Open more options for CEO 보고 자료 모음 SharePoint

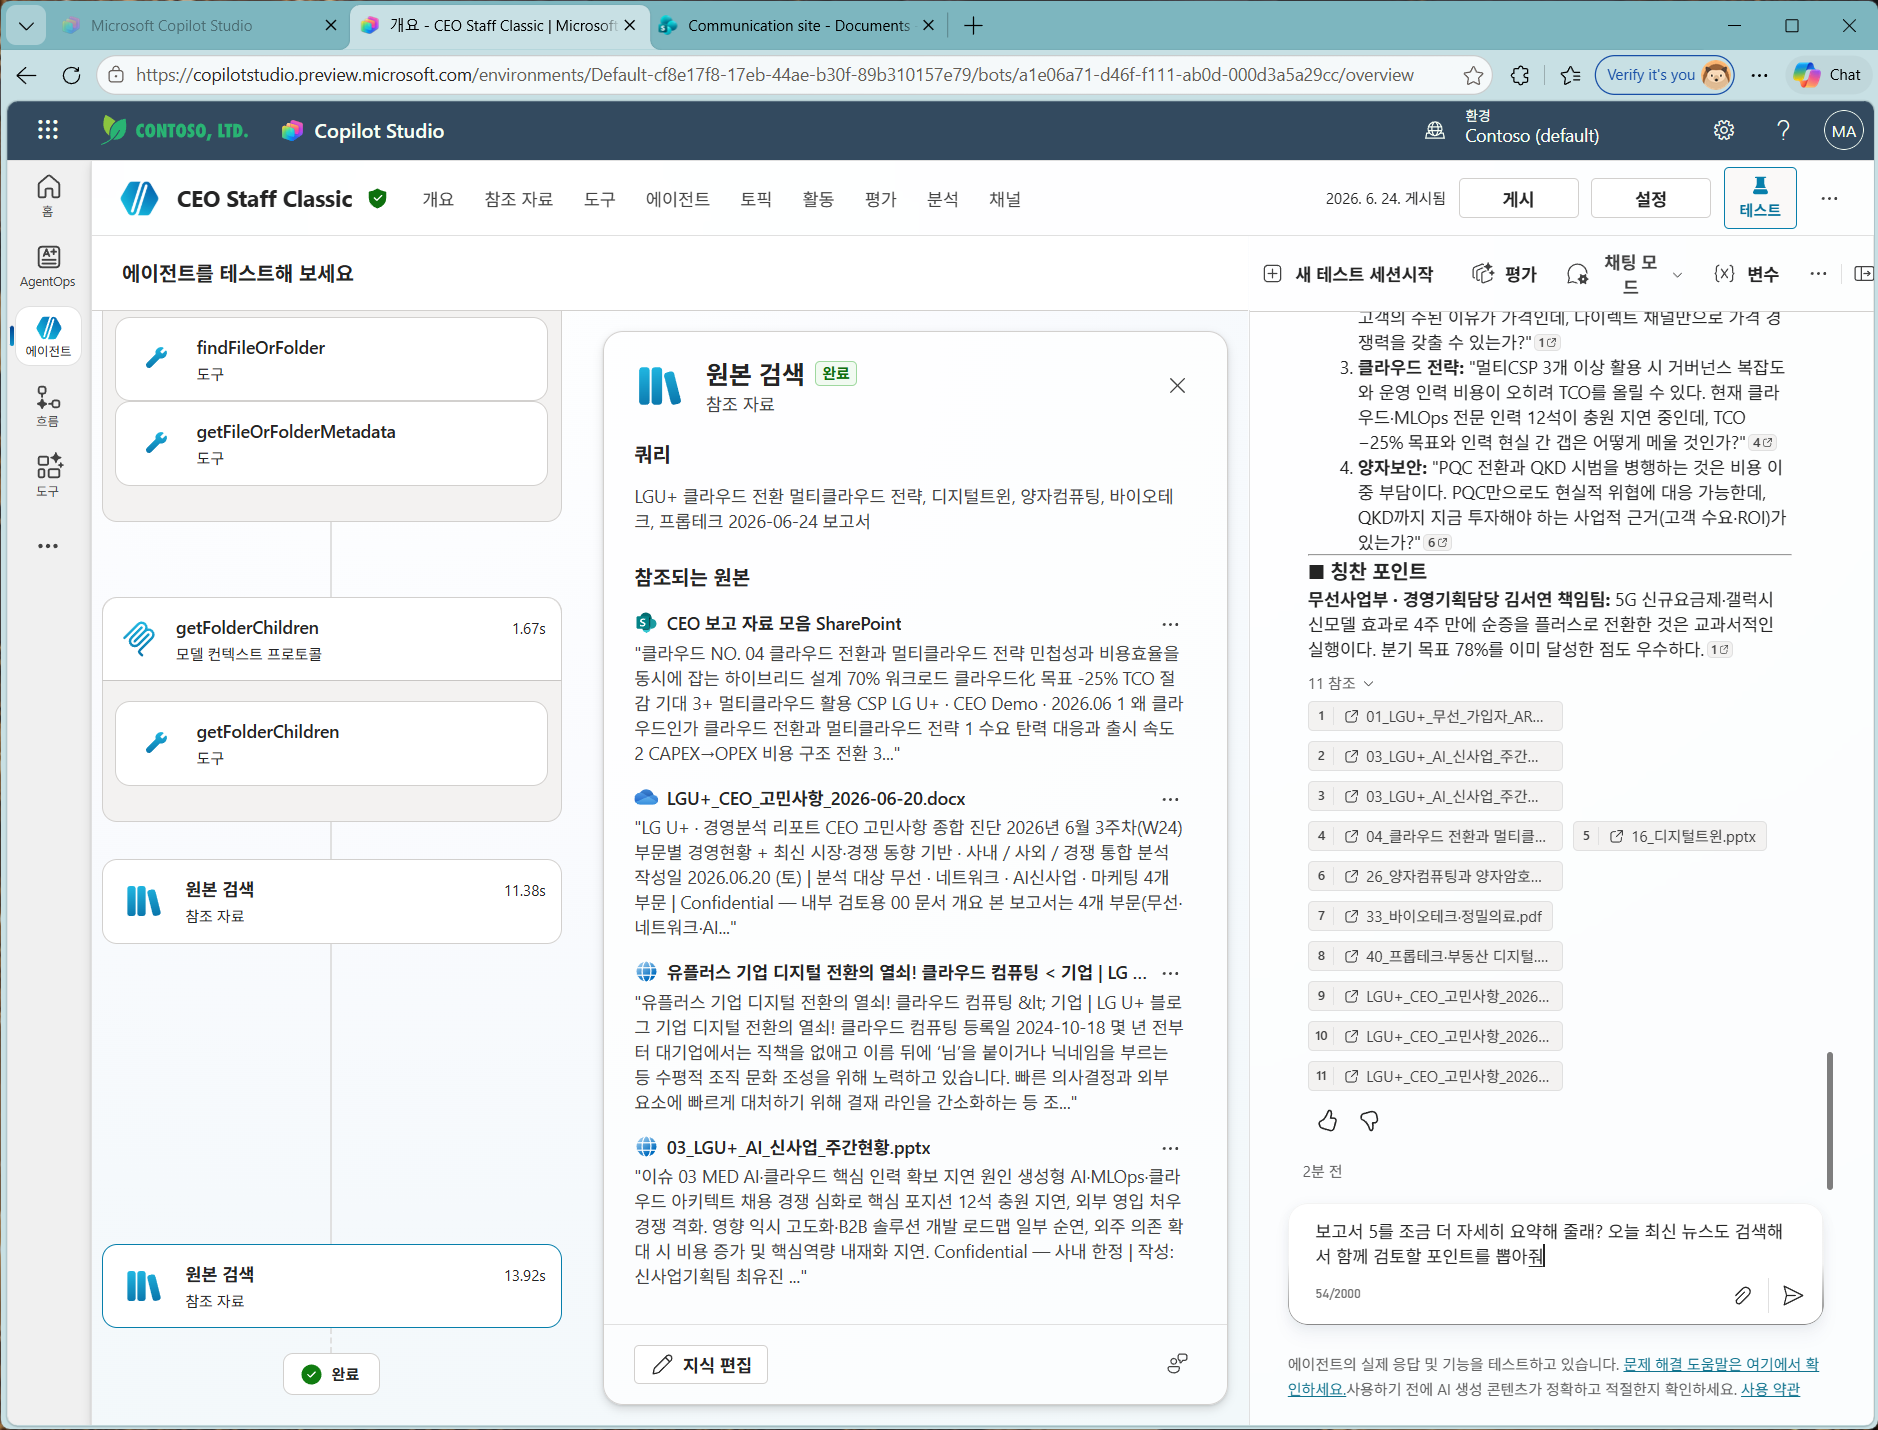pyautogui.click(x=1170, y=624)
